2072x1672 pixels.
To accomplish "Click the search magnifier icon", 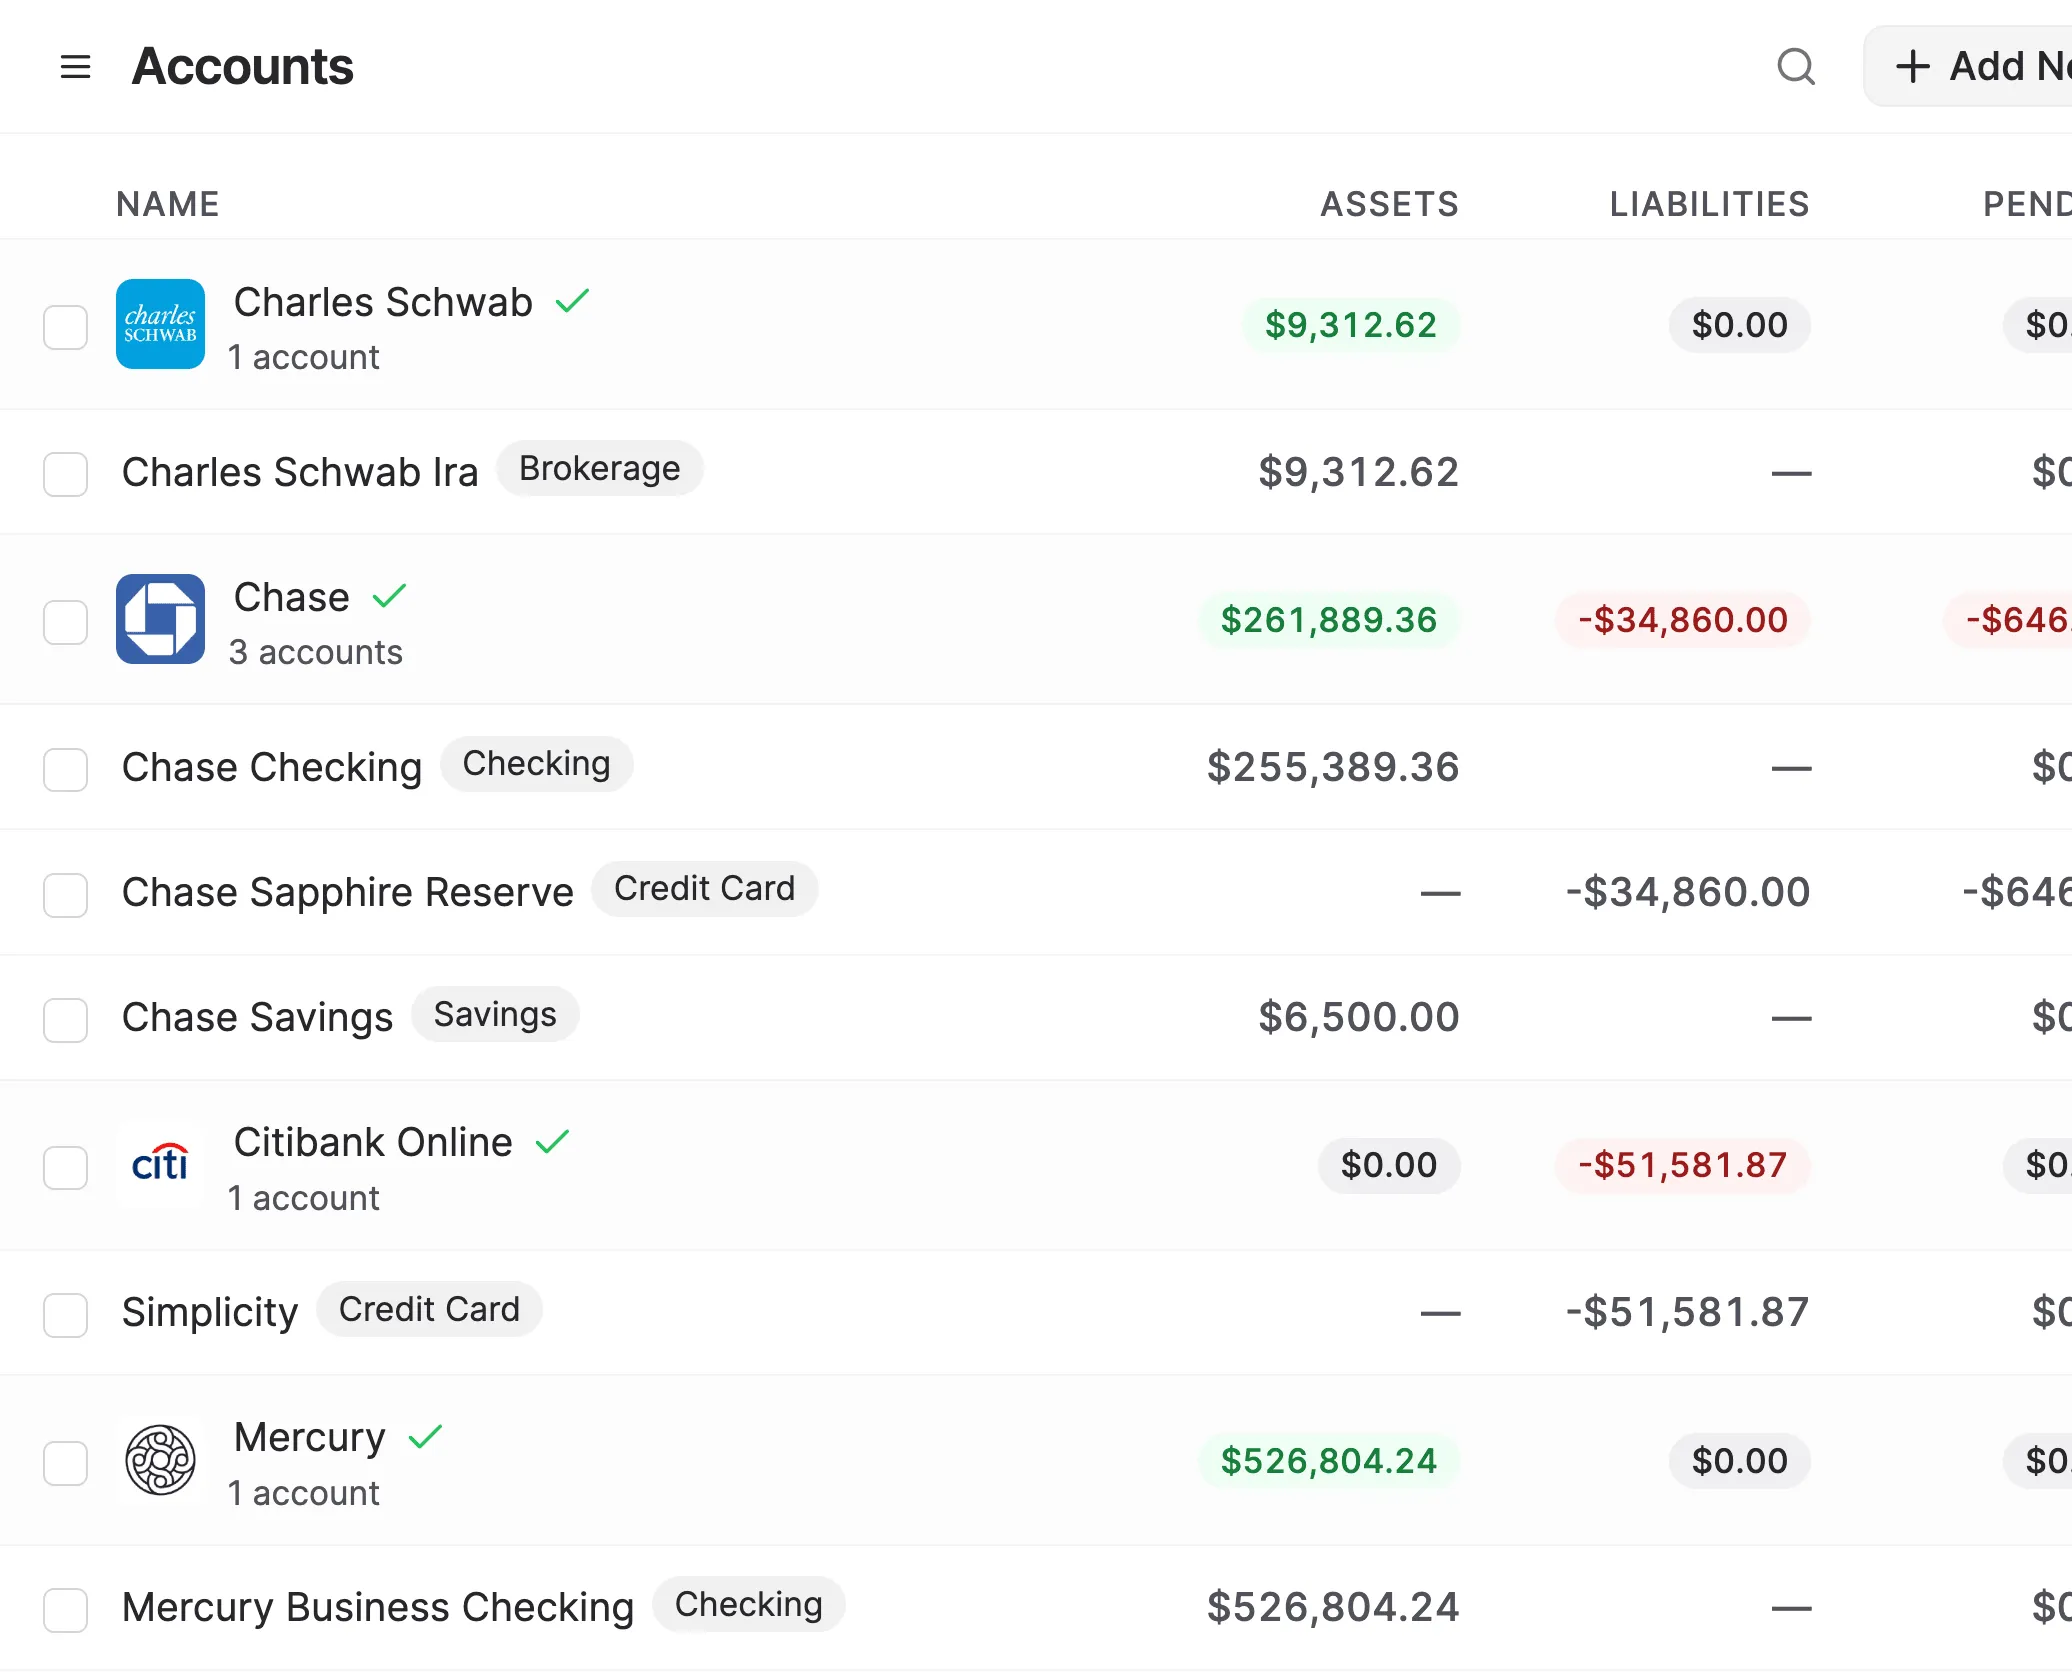I will click(x=1796, y=67).
